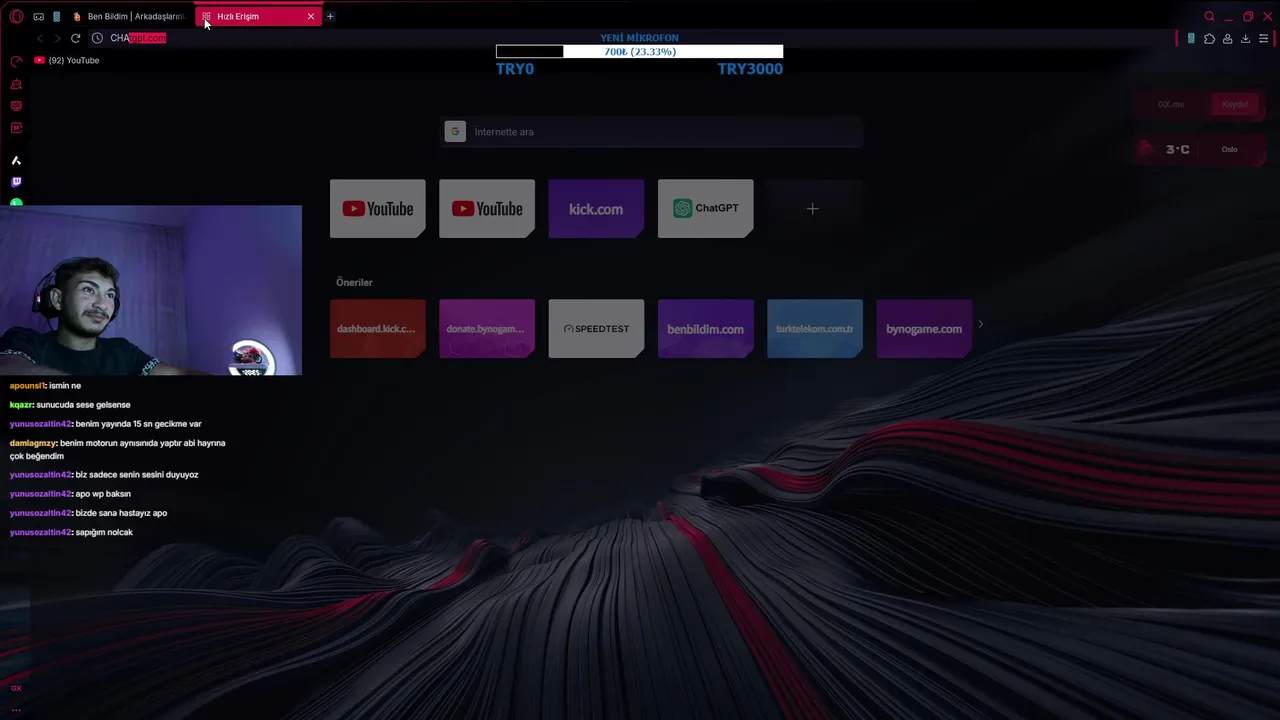Open the dashboard.kick.c... suggestion tile
The height and width of the screenshot is (720, 1280).
[377, 329]
